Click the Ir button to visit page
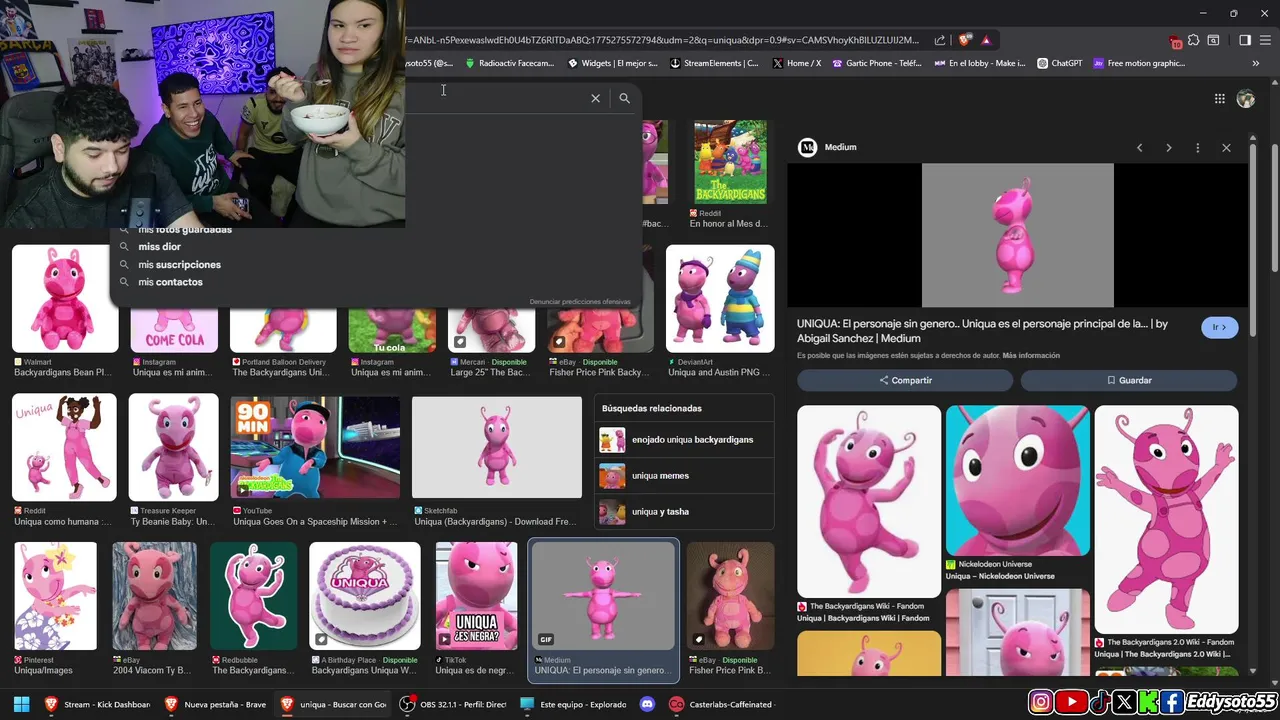This screenshot has width=1280, height=720. [1219, 327]
